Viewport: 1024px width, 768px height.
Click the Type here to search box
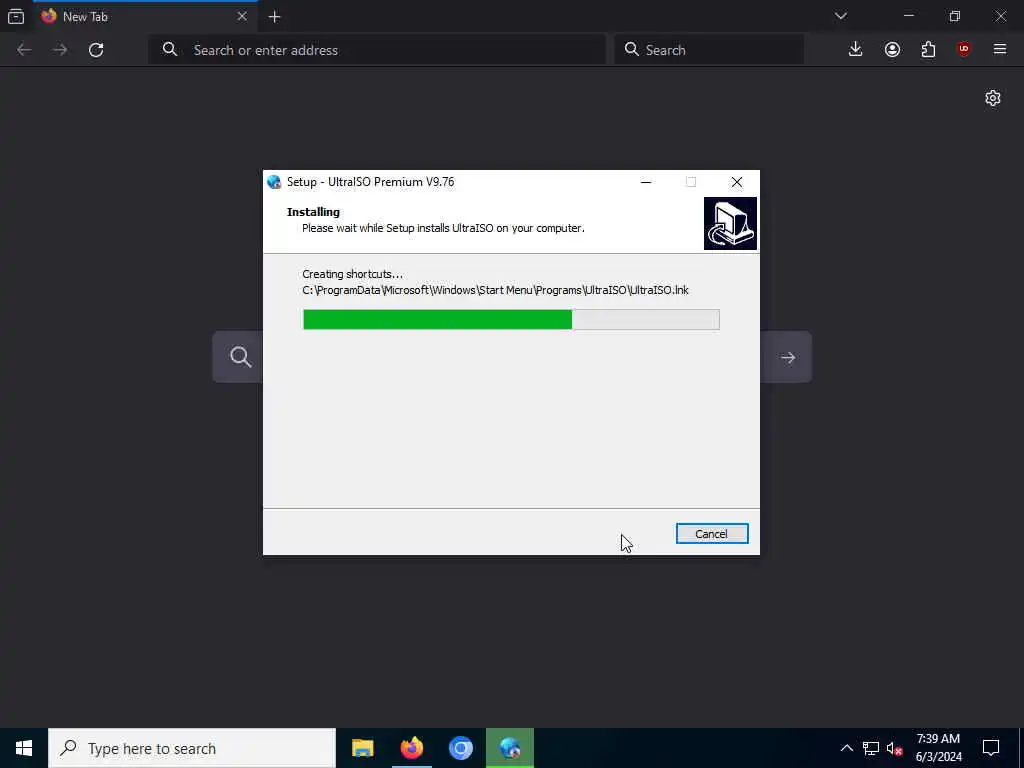click(192, 748)
